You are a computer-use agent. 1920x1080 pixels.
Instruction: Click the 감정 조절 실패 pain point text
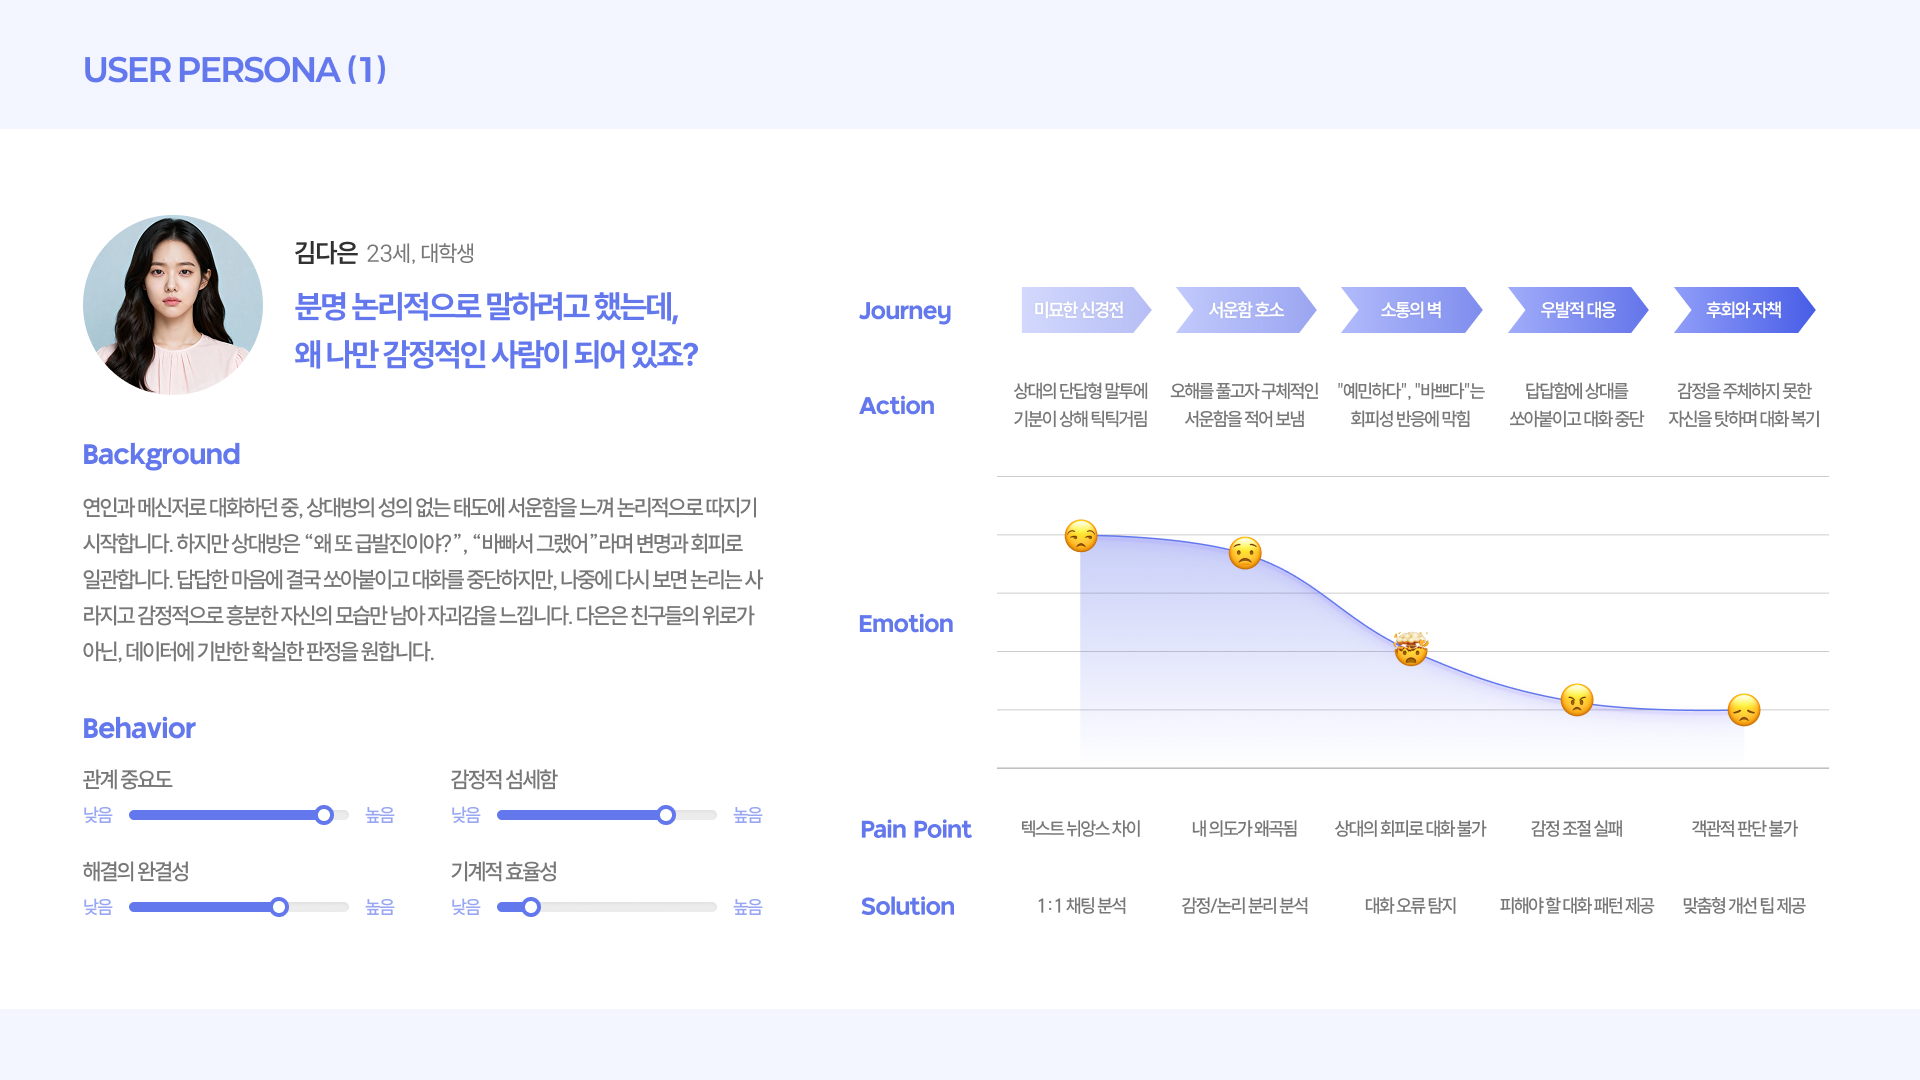click(1577, 828)
